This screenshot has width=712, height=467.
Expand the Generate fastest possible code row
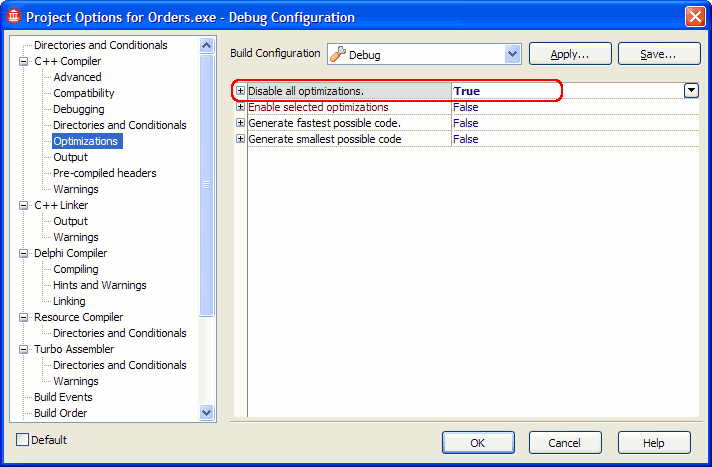[x=240, y=123]
